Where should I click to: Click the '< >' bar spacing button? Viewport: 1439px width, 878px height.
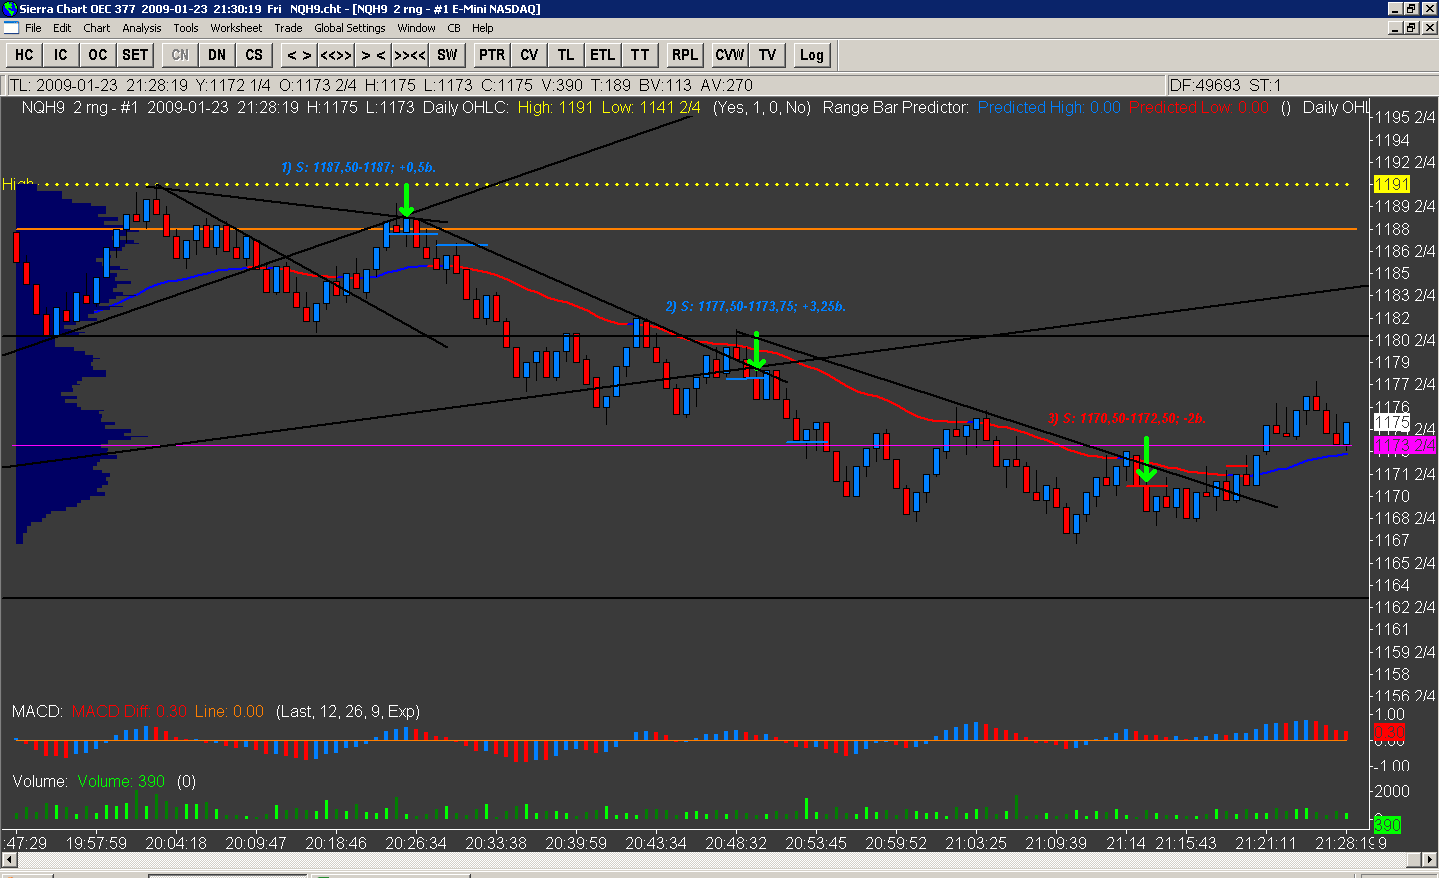pyautogui.click(x=299, y=55)
